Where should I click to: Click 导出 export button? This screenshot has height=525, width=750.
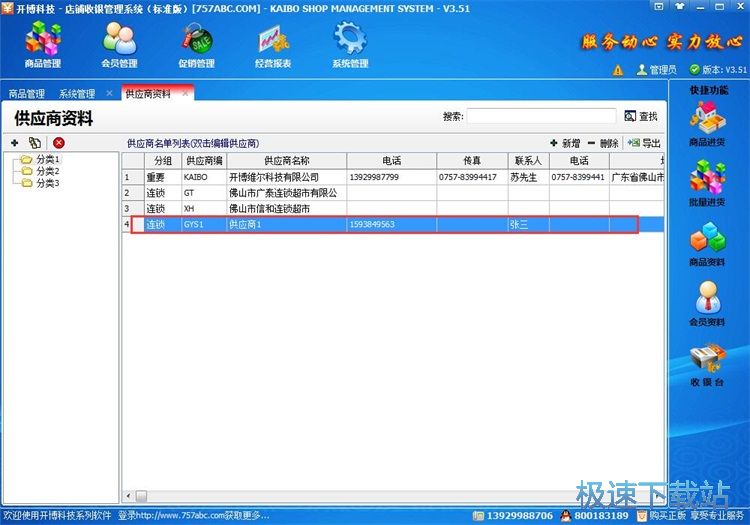click(x=644, y=144)
